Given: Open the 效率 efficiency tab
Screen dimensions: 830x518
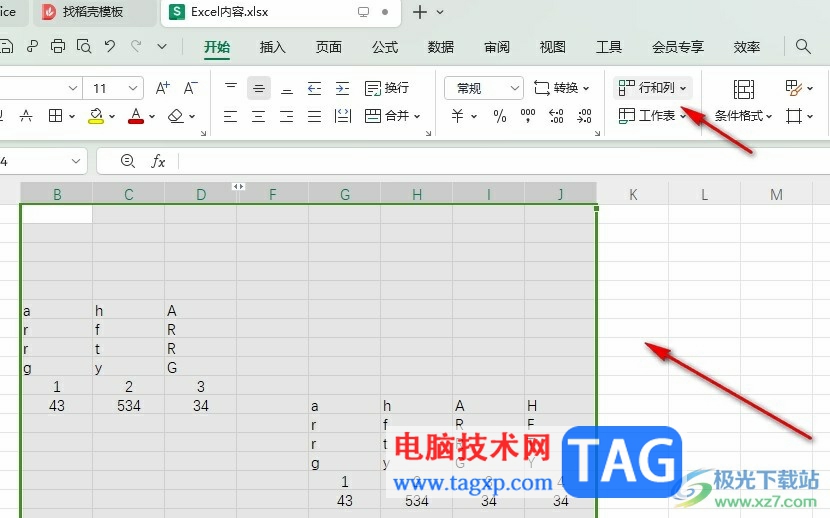Looking at the screenshot, I should coord(747,47).
